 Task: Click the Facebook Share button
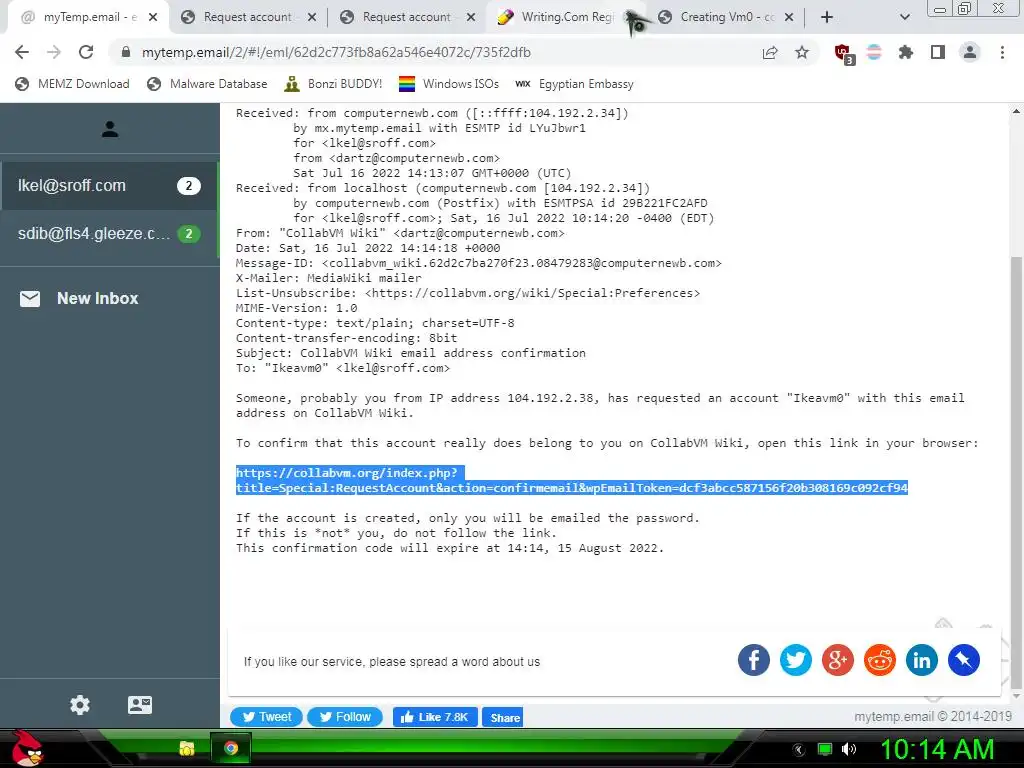pos(503,717)
